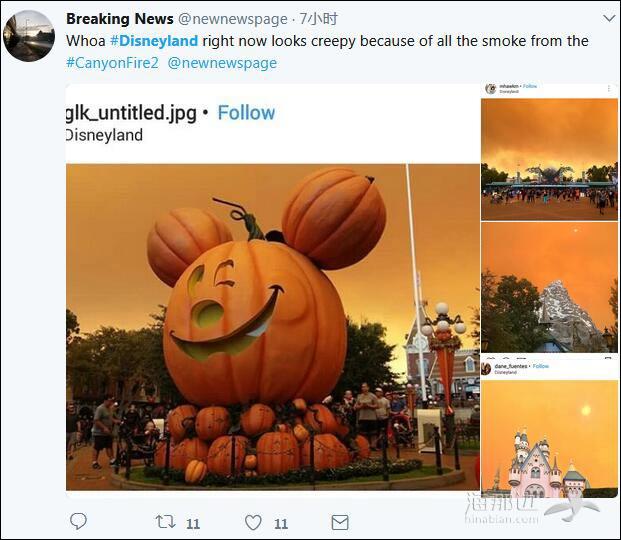Click the like count beside the heart
Screen dimensions: 621x540
coord(281,524)
